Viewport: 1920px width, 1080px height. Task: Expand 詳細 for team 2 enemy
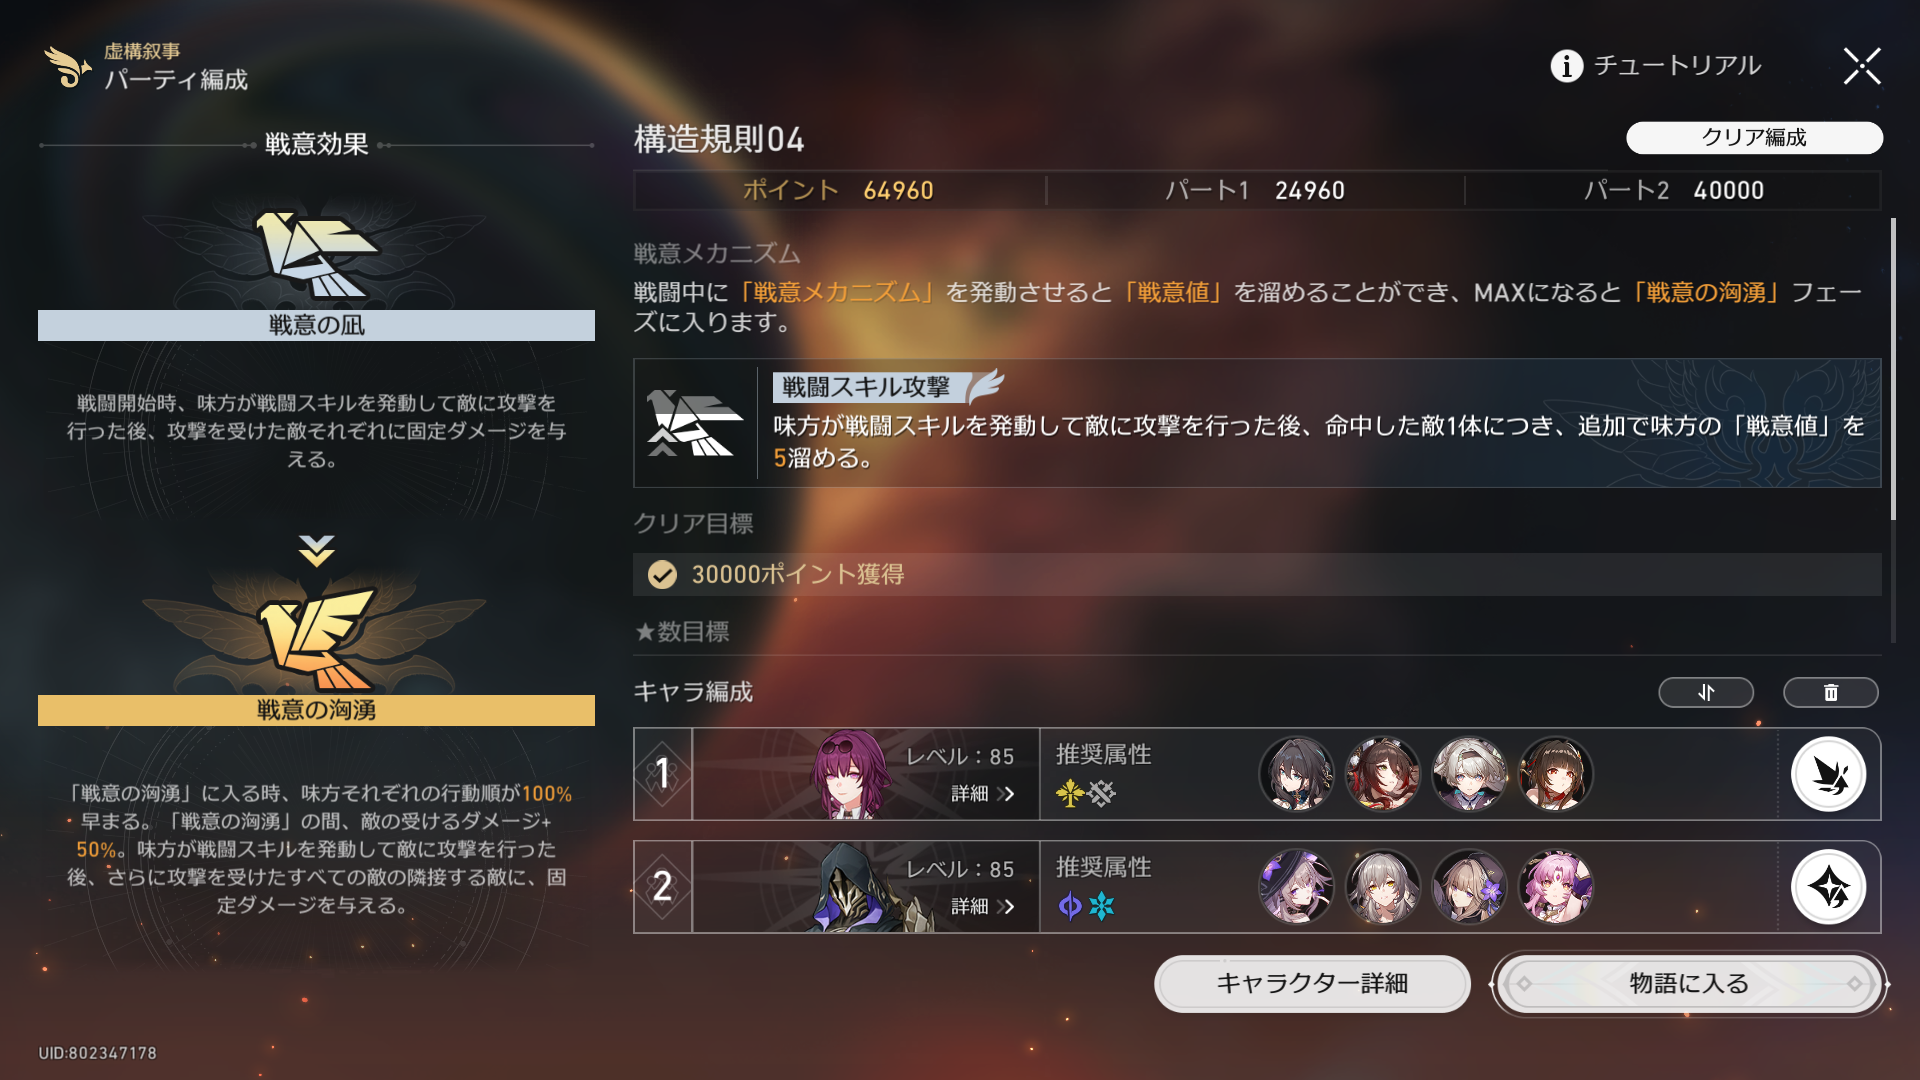pos(982,906)
